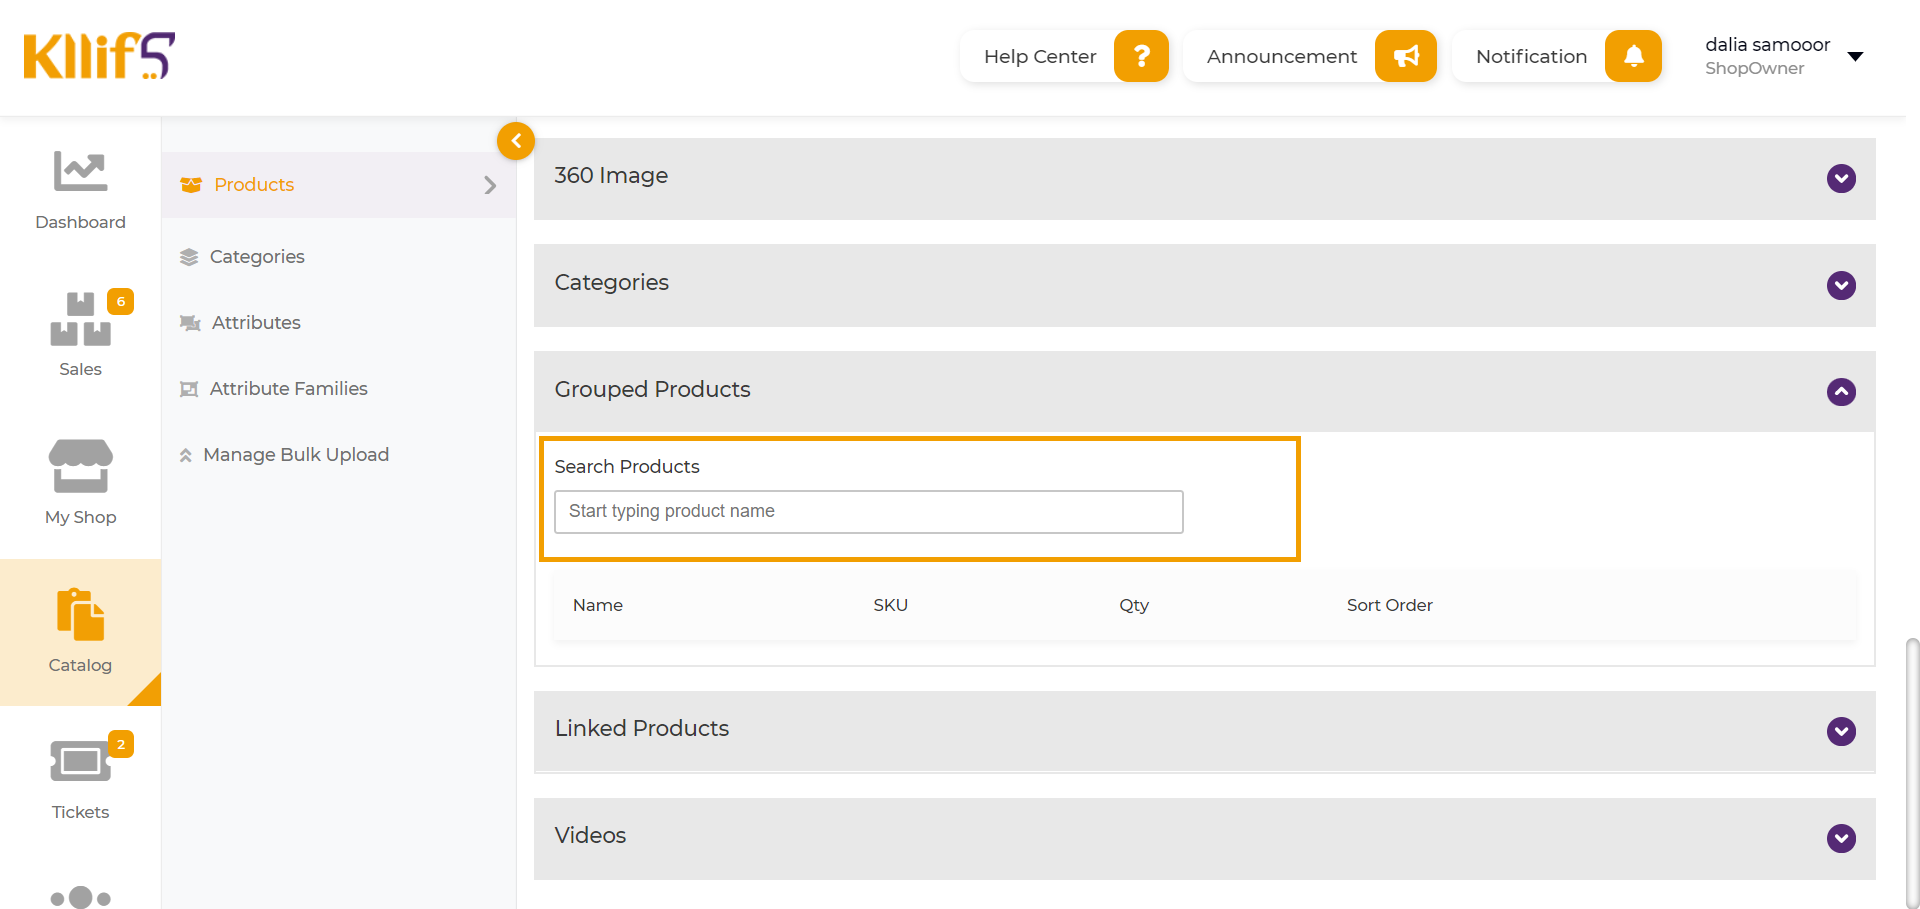The height and width of the screenshot is (909, 1920).
Task: Open the Announcement megaphone icon
Action: 1405,56
